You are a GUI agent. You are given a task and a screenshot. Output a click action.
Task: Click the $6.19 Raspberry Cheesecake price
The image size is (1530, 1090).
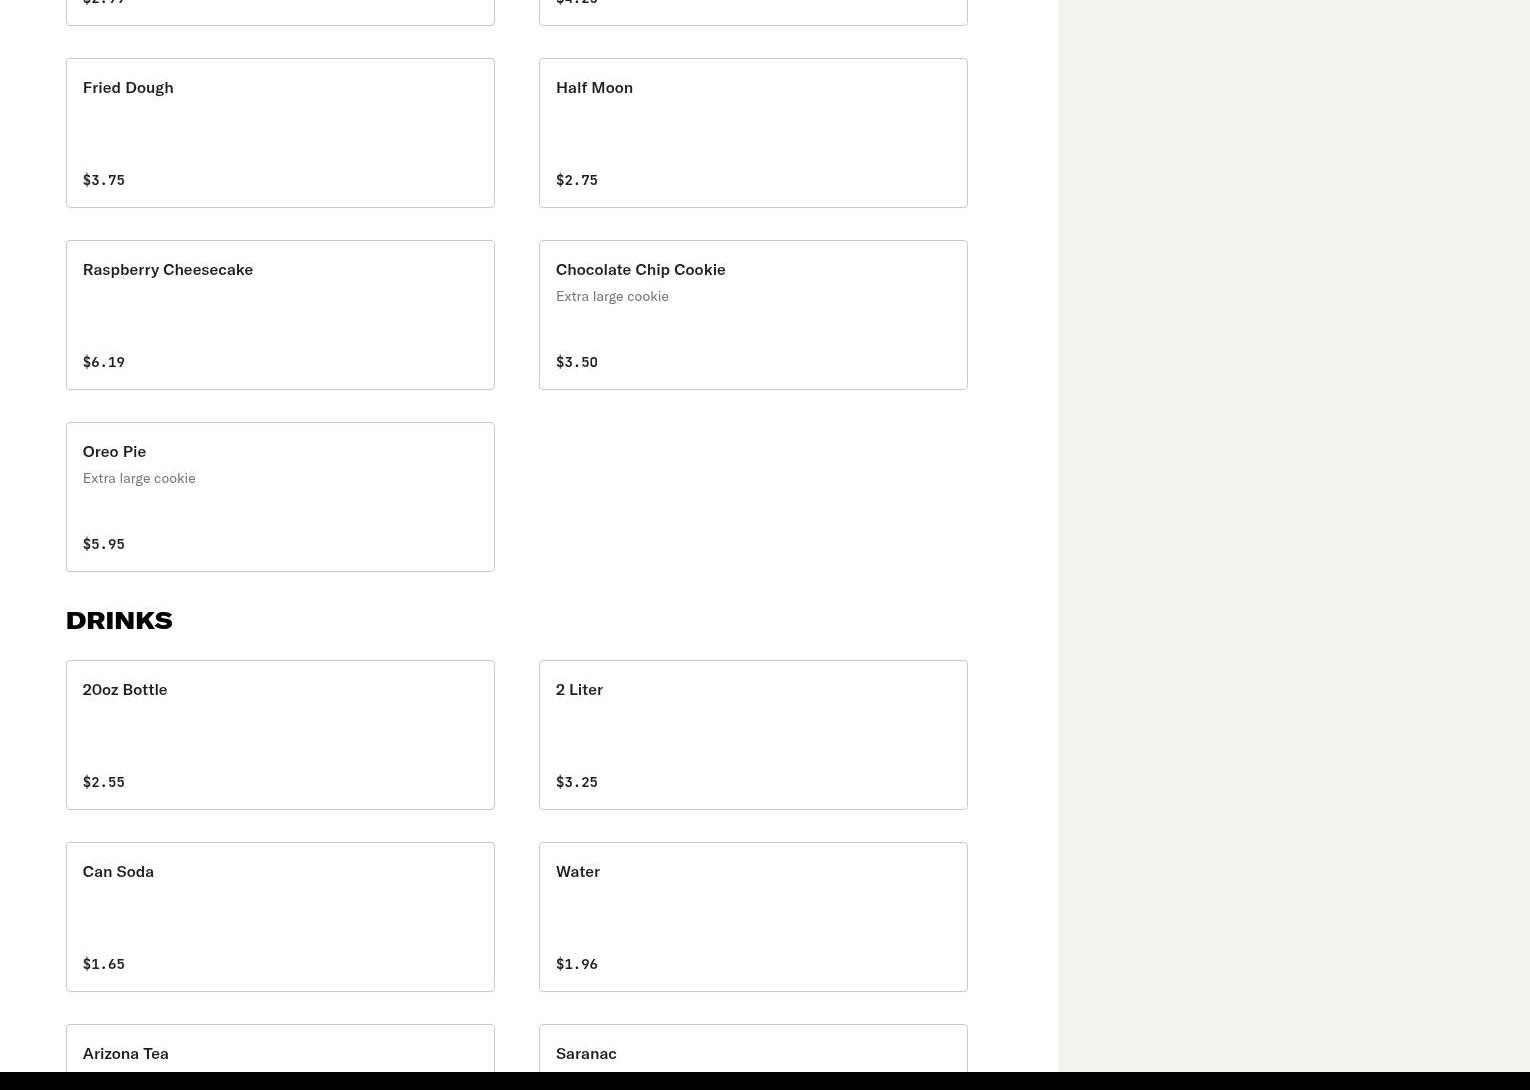[x=104, y=362]
